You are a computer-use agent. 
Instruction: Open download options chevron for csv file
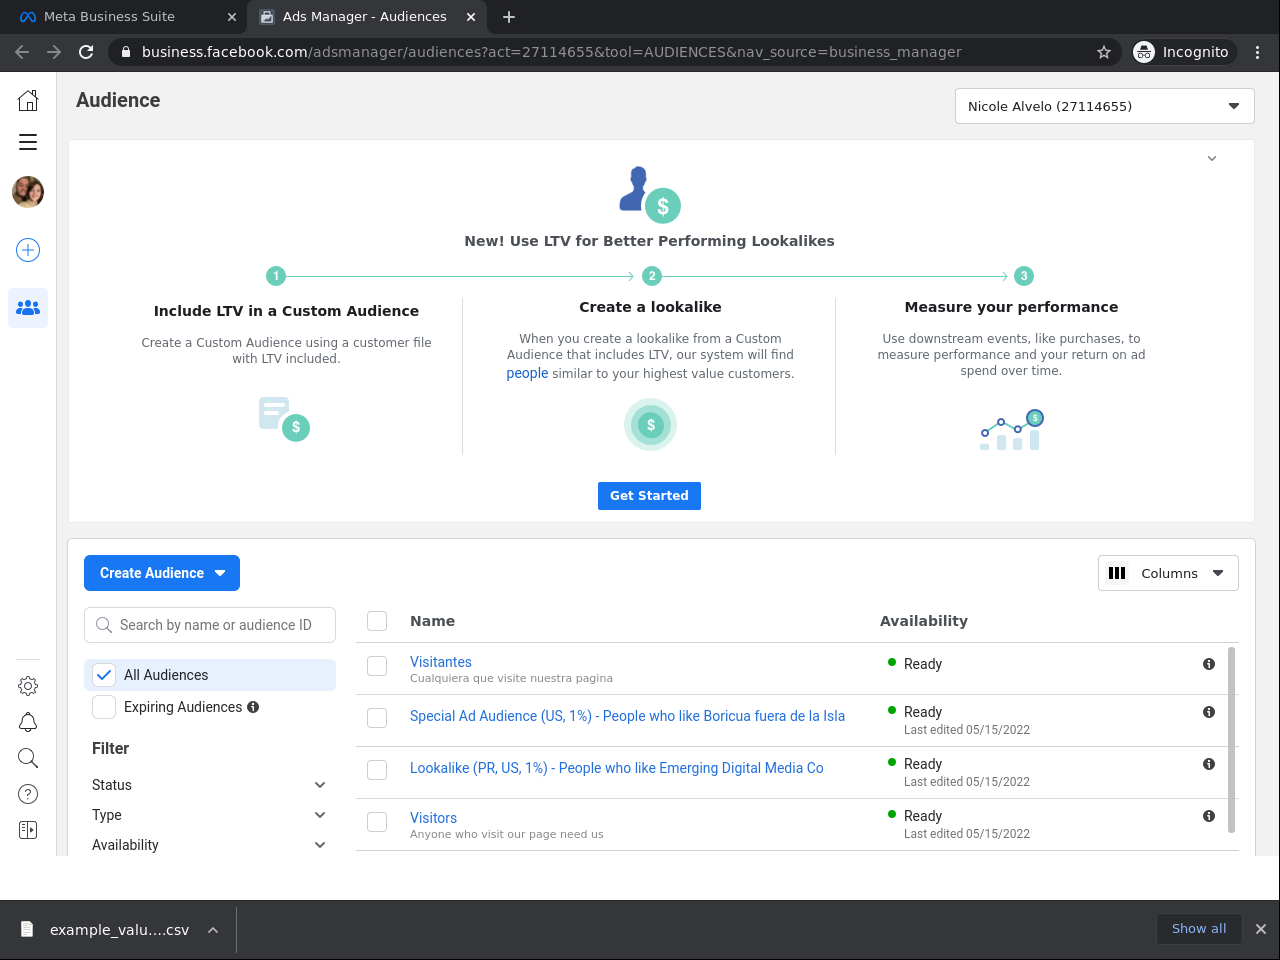coord(213,930)
